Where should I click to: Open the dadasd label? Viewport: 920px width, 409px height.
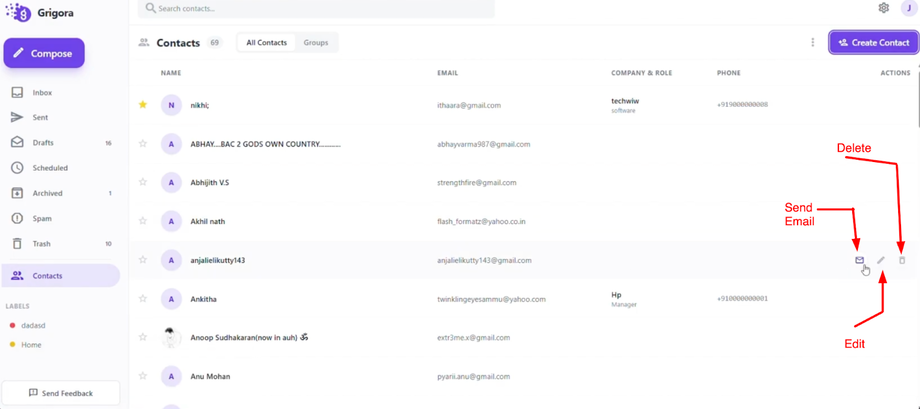pos(34,325)
